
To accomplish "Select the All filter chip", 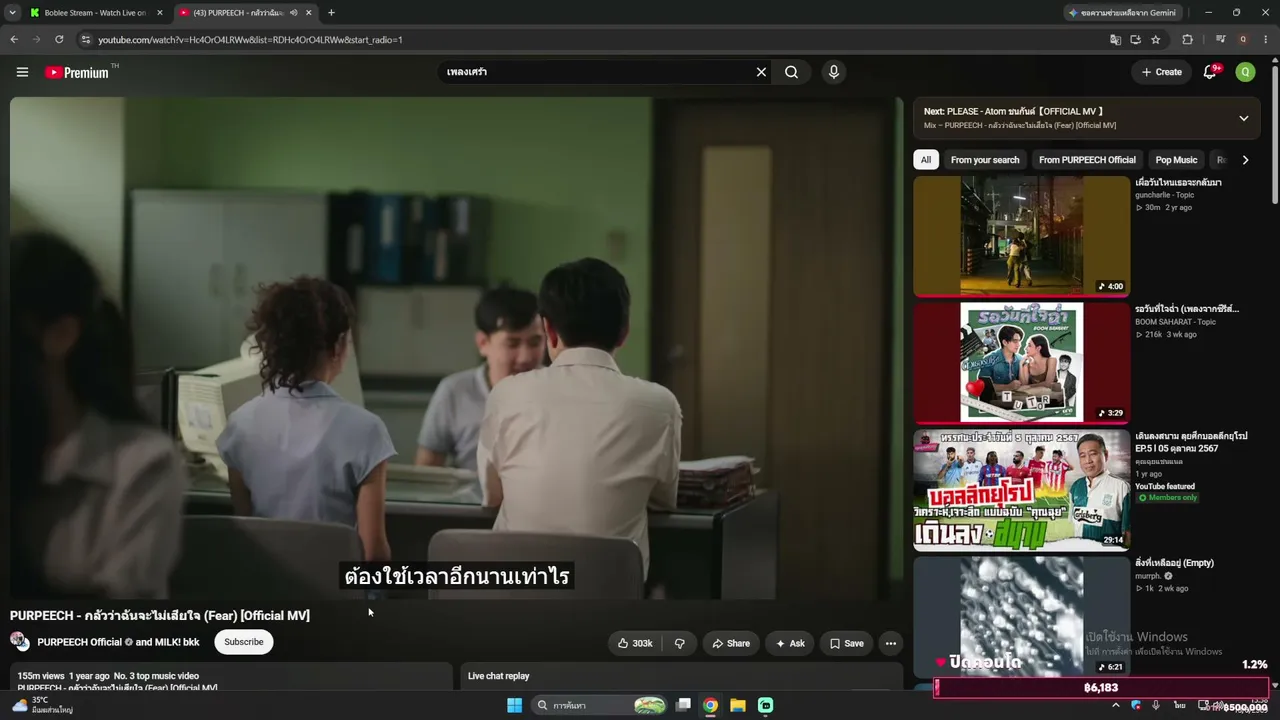I will pos(926,160).
